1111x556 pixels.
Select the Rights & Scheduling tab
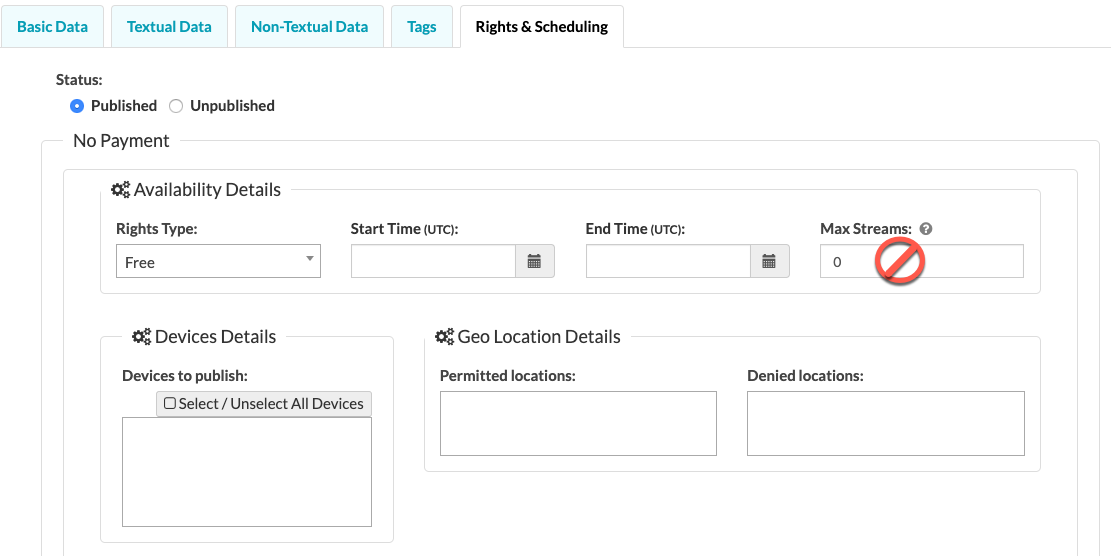pyautogui.click(x=542, y=27)
